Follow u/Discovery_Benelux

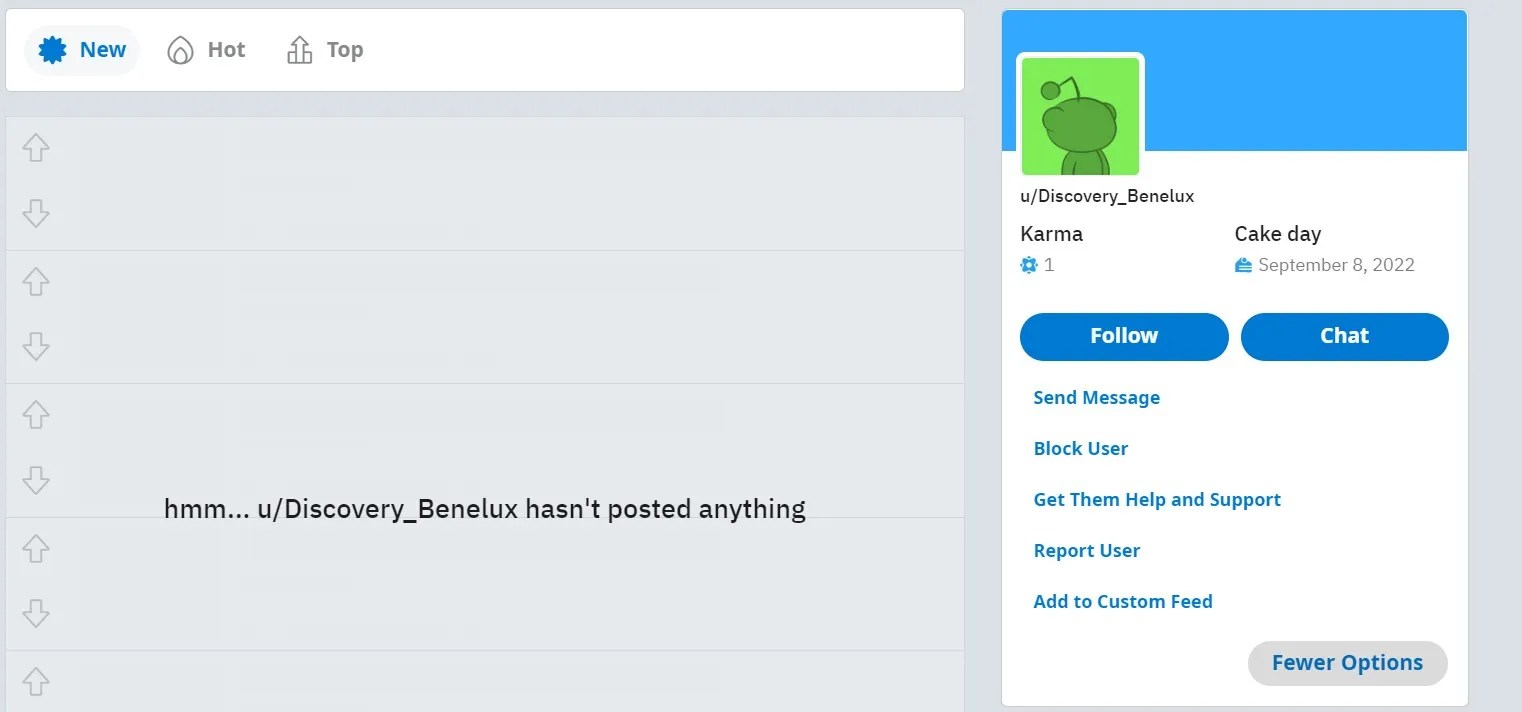1123,336
